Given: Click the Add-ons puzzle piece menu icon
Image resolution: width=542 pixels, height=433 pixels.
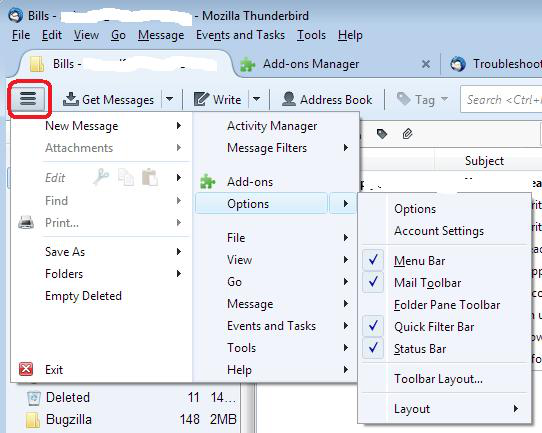Looking at the screenshot, I should pos(208,182).
